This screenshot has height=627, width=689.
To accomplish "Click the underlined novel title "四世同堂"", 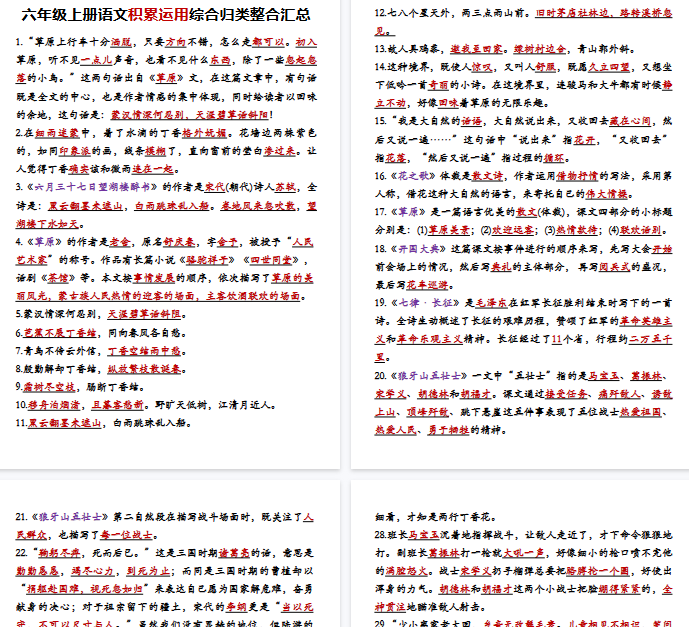I will tap(271, 260).
